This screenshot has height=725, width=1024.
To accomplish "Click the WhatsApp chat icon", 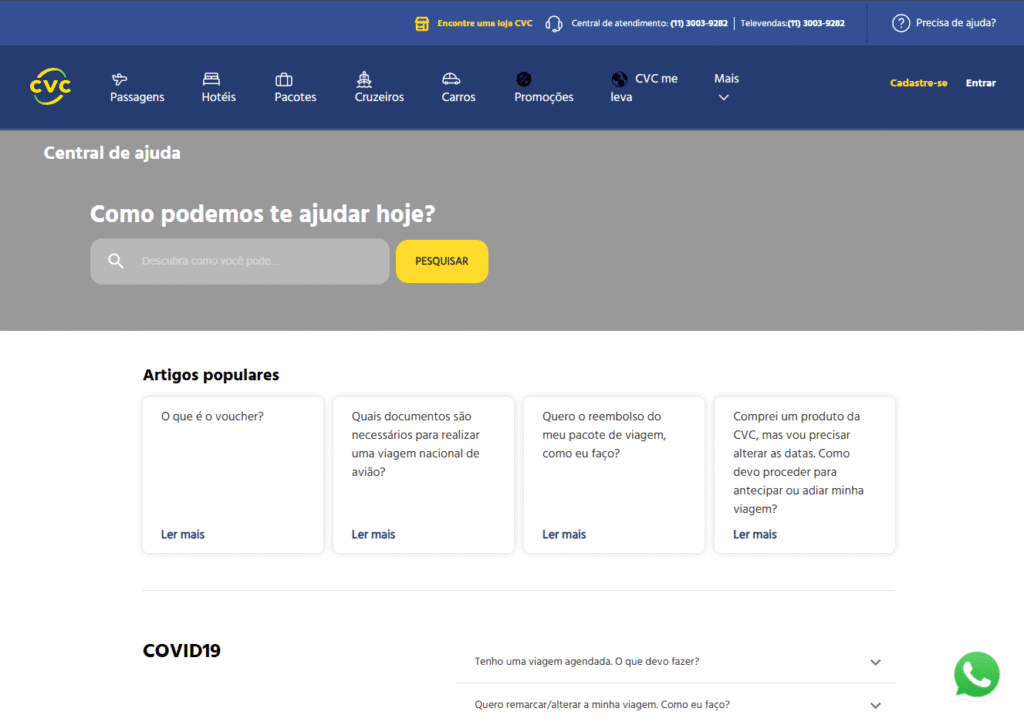I will click(x=976, y=675).
